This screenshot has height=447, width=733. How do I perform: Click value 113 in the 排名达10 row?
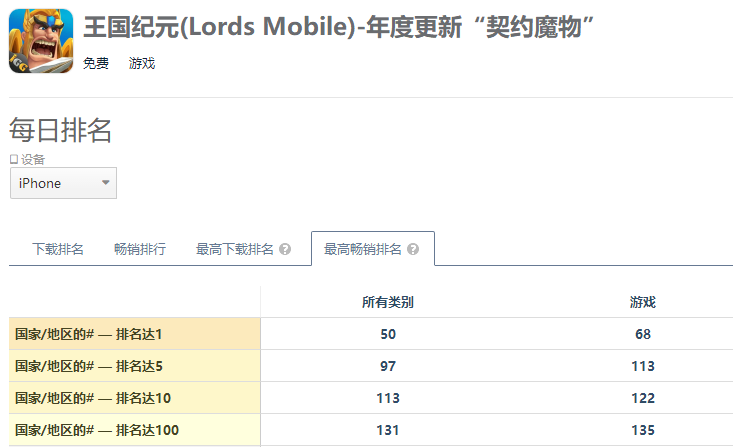point(388,398)
